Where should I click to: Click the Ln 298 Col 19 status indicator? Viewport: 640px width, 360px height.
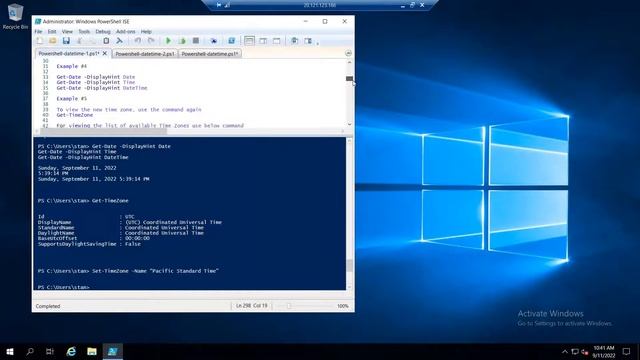tap(251, 306)
